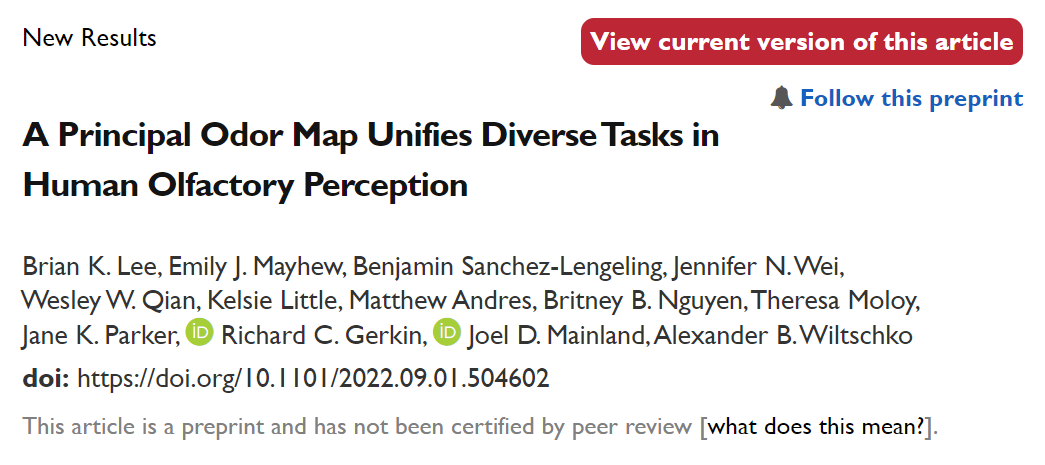This screenshot has width=1045, height=465.
Task: Click author Matthew Andres
Action: 441,300
